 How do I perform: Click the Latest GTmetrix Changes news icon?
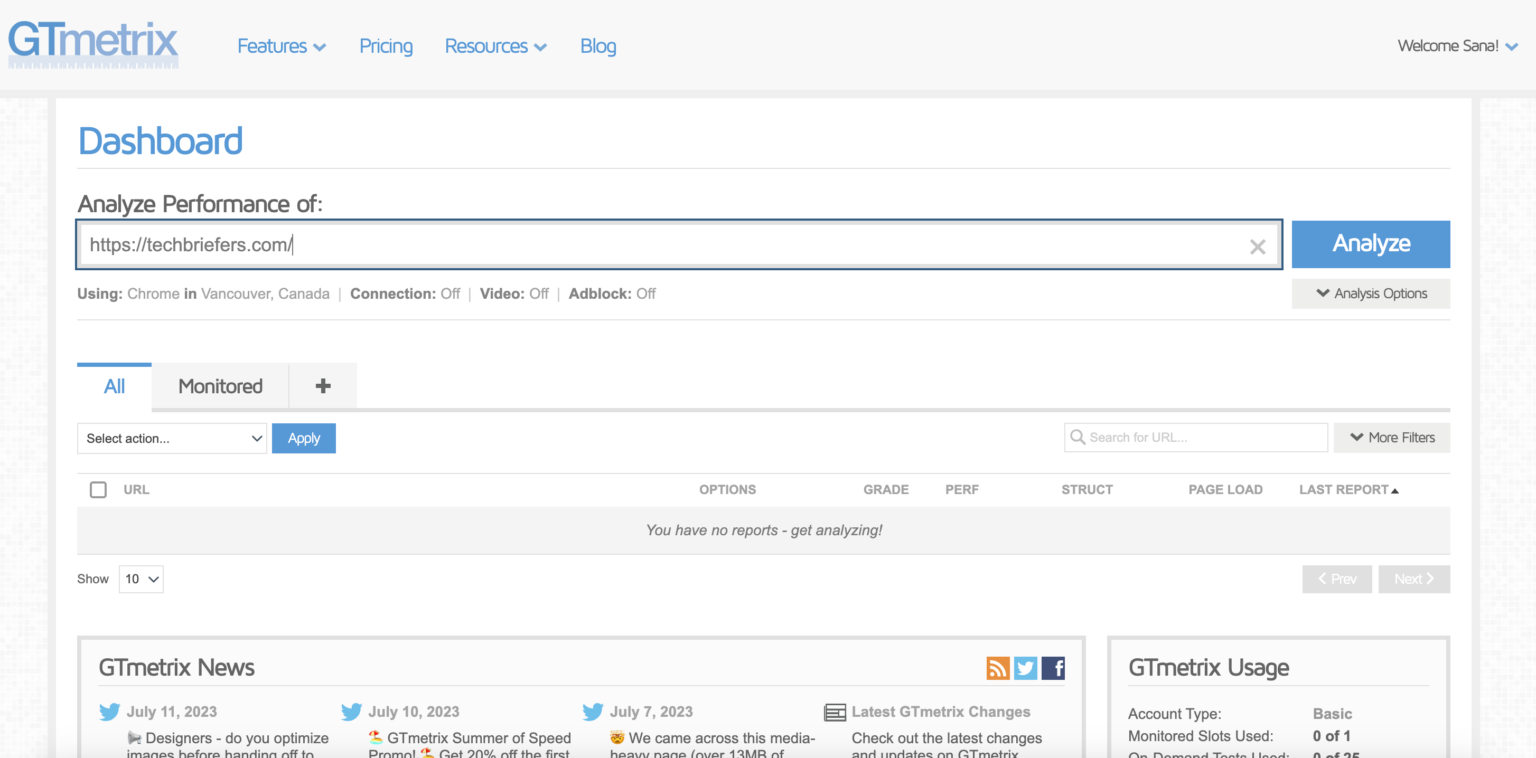pyautogui.click(x=834, y=712)
